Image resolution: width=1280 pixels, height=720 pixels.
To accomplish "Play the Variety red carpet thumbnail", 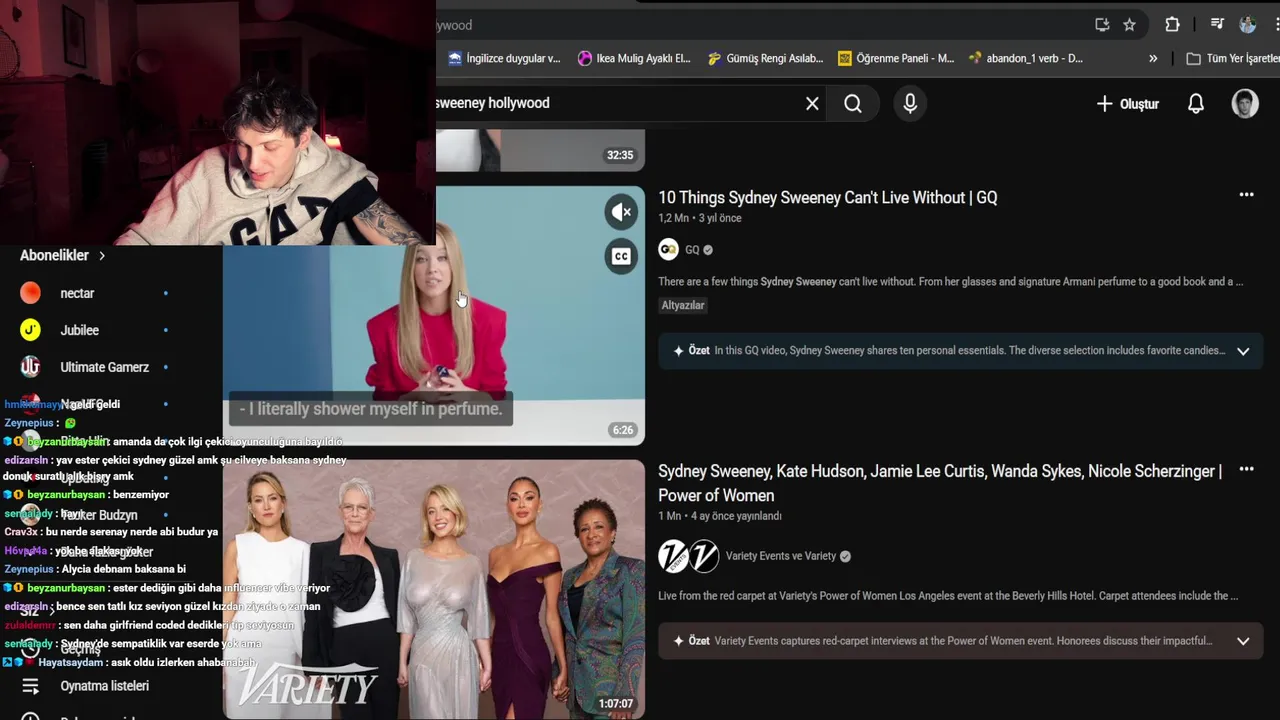I will [434, 589].
